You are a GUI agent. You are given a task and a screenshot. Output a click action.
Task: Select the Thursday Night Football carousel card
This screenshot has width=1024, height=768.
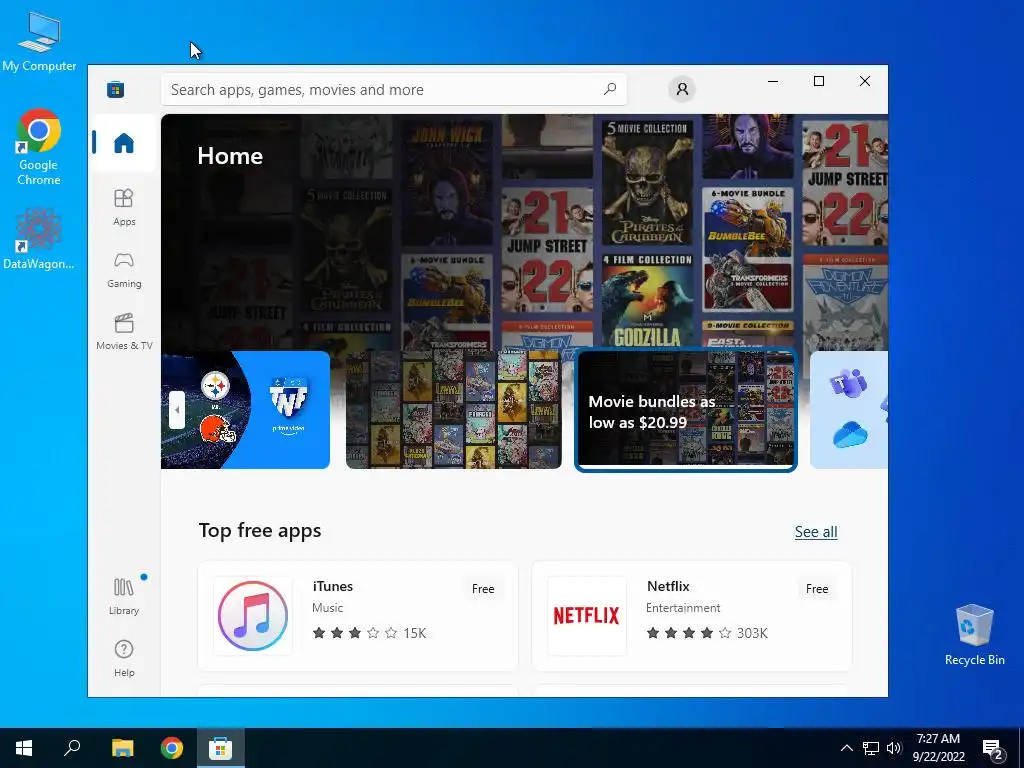(246, 410)
